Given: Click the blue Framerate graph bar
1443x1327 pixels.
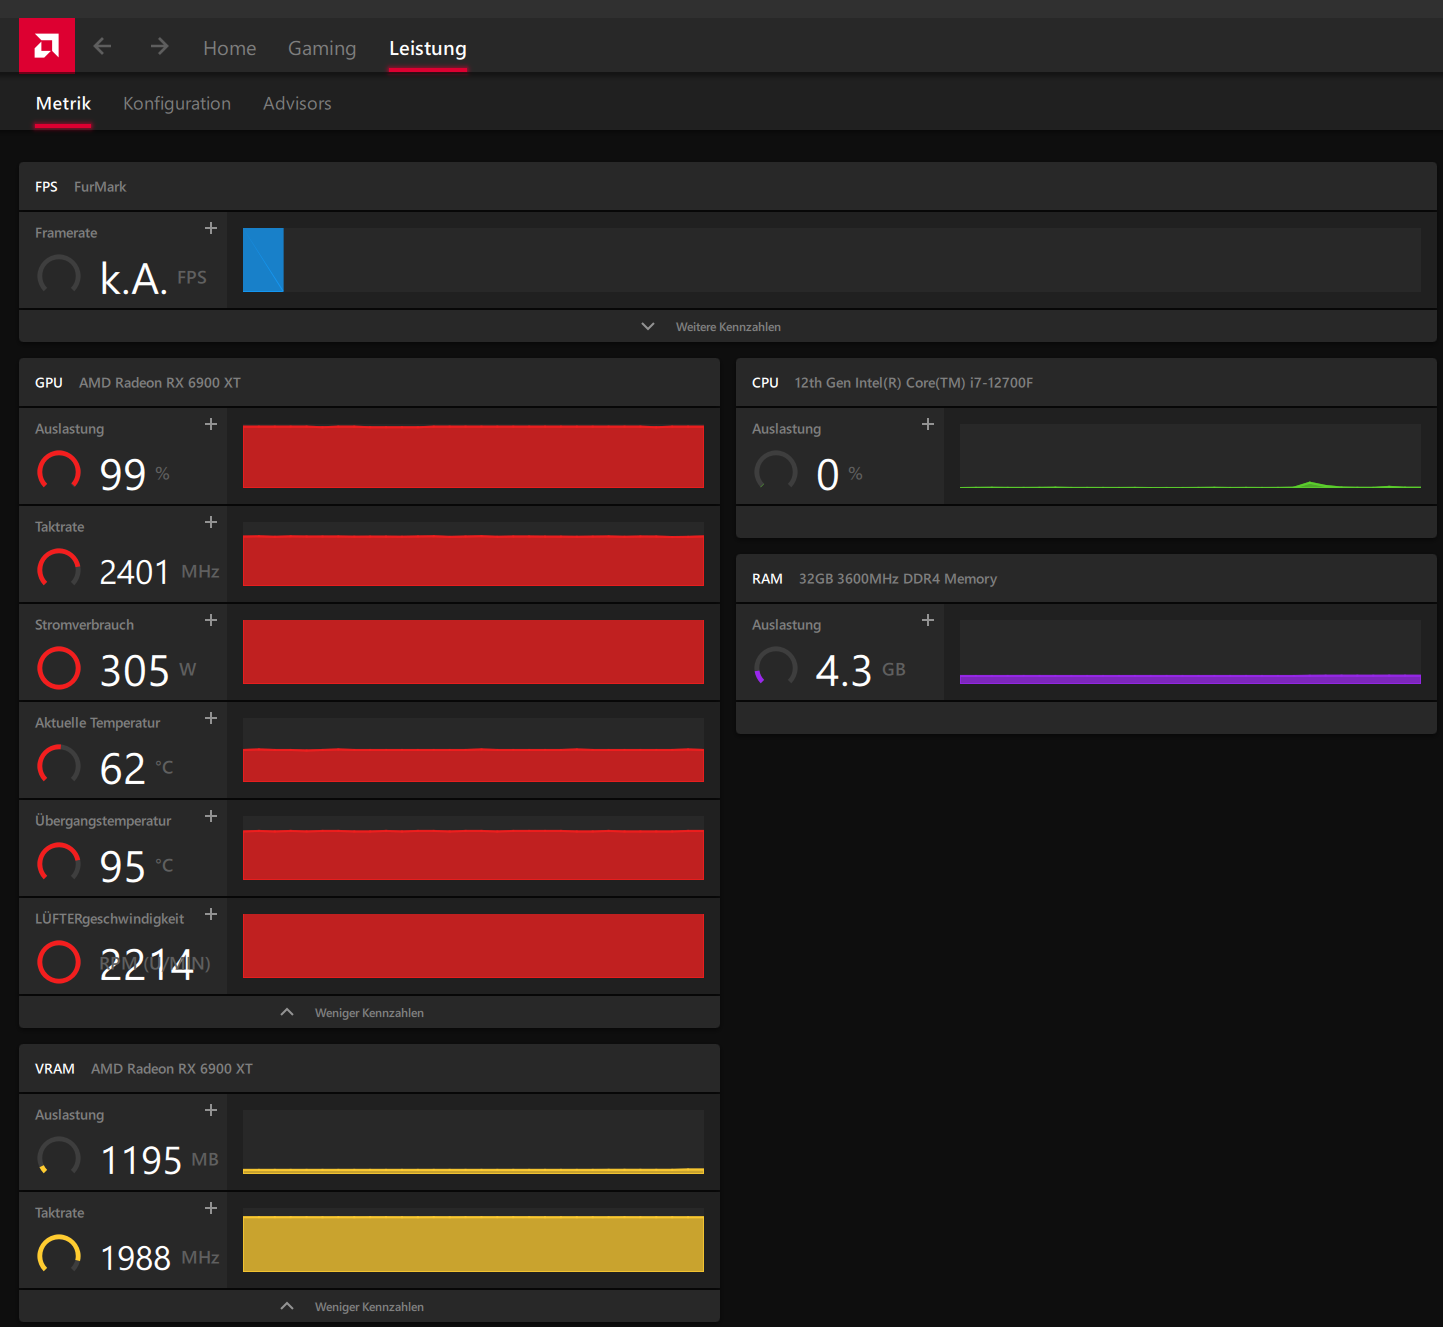Looking at the screenshot, I should (x=263, y=260).
